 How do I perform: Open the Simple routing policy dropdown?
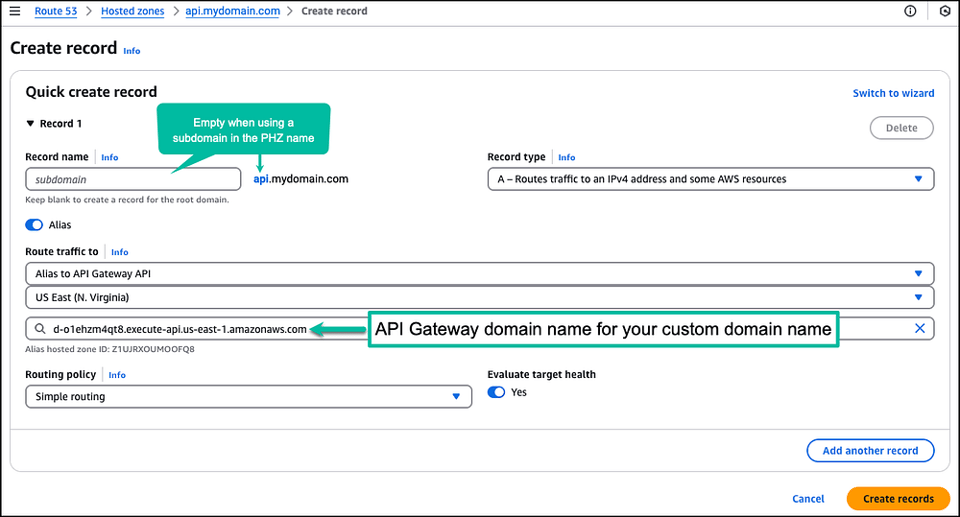pos(249,396)
